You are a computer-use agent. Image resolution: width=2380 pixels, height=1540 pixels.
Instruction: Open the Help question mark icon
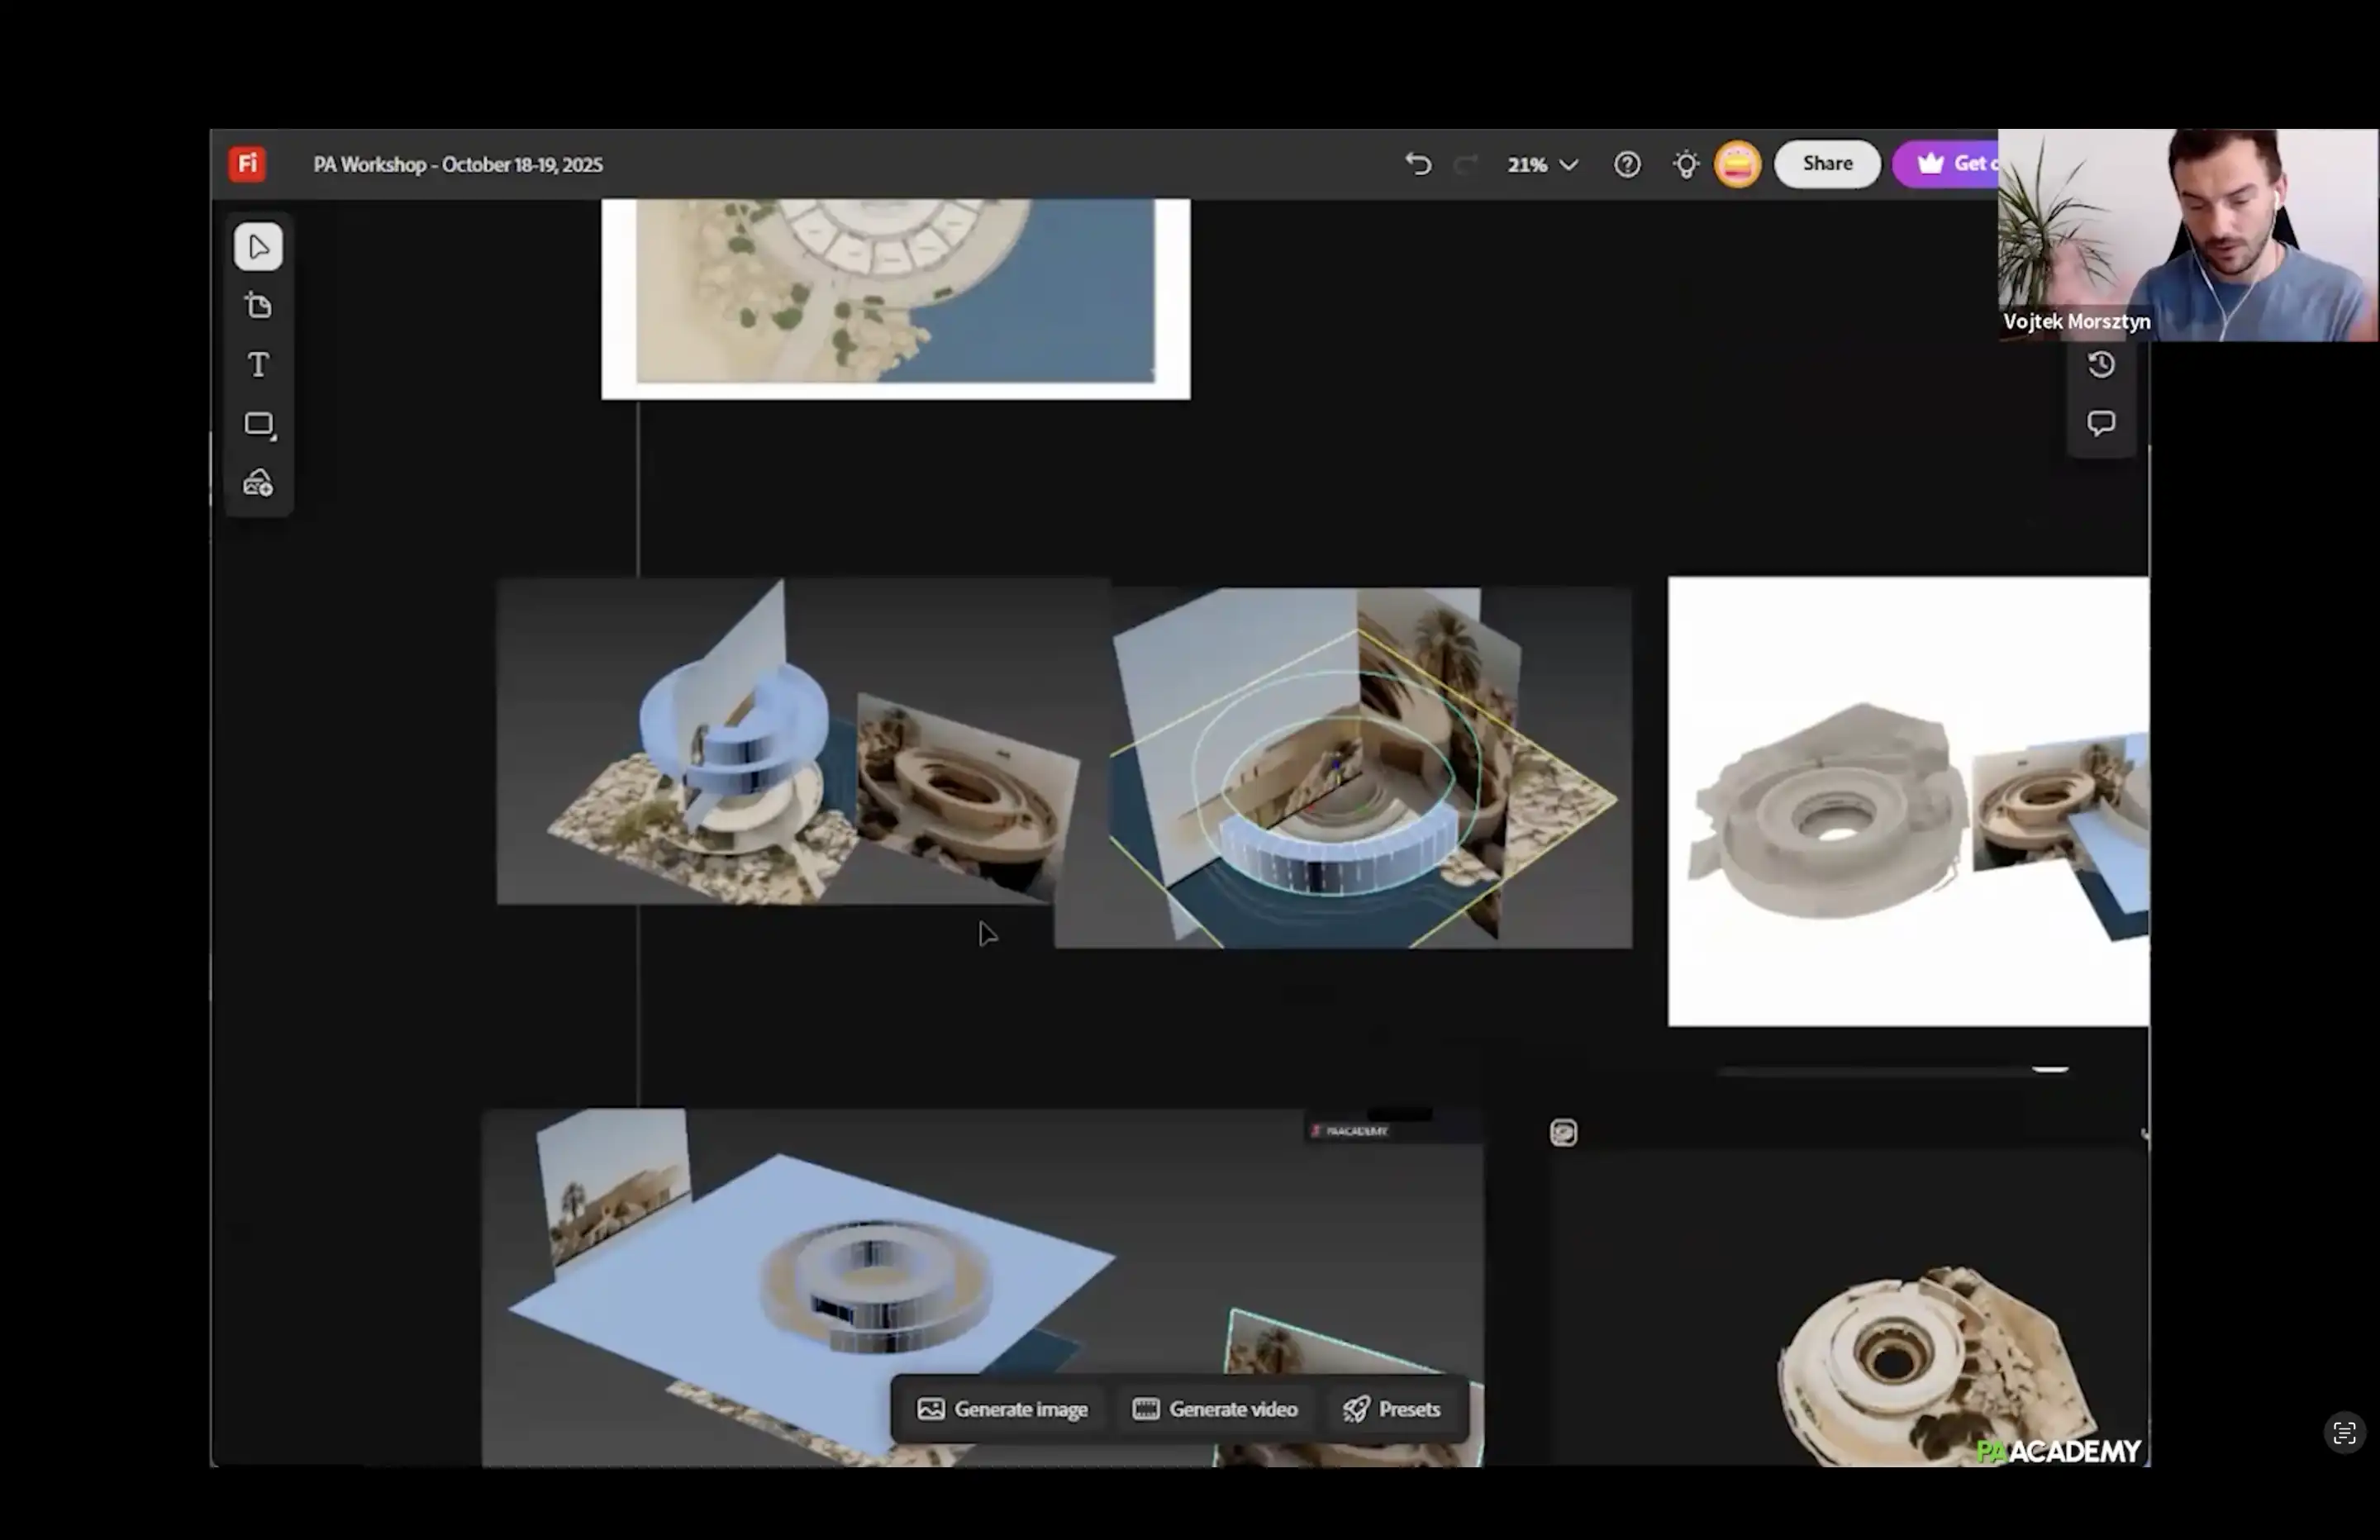click(1627, 164)
